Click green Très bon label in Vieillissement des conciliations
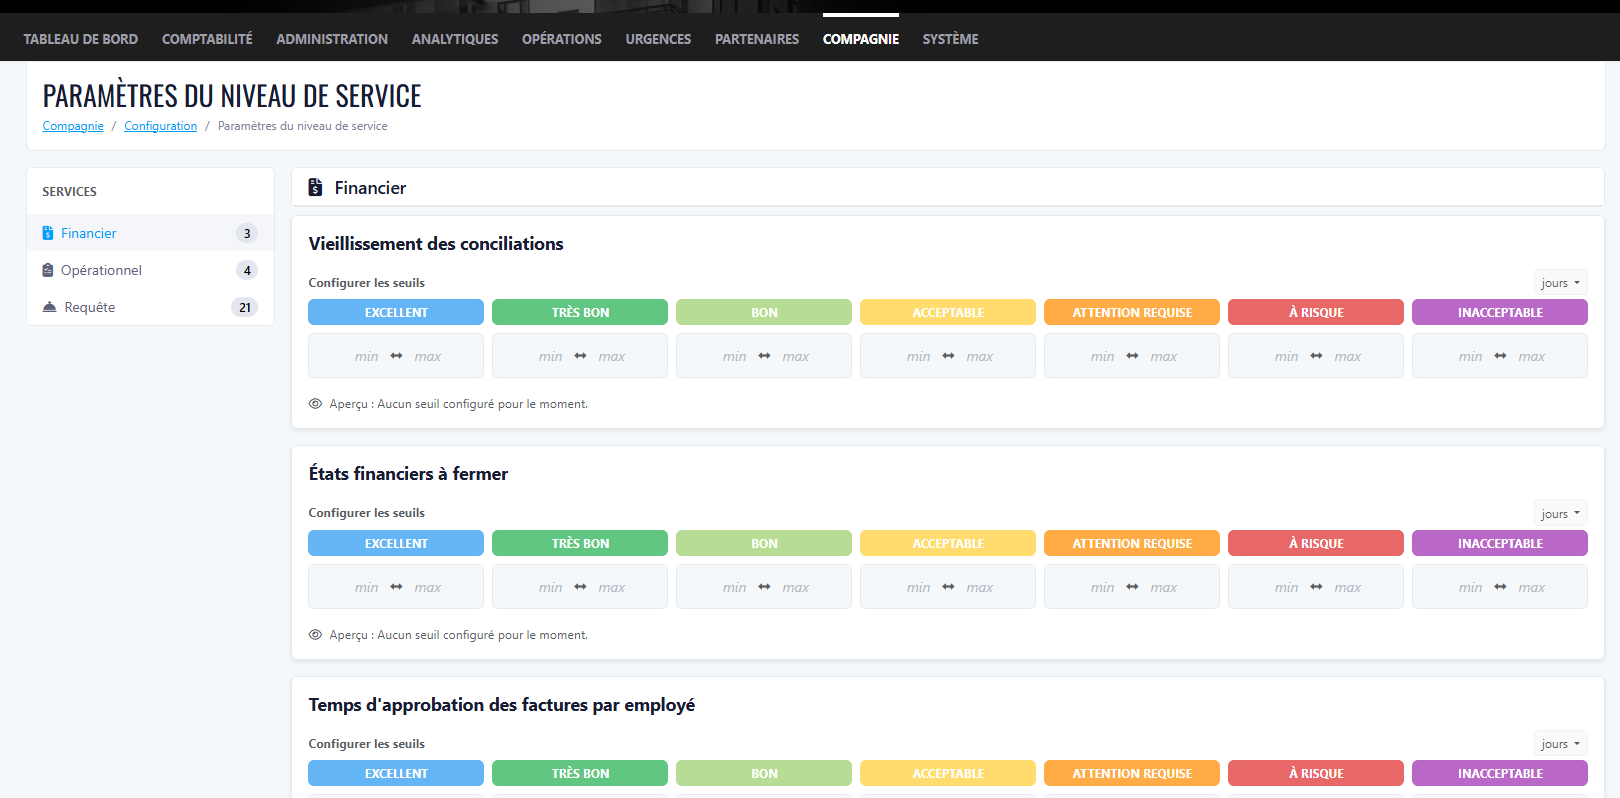The height and width of the screenshot is (798, 1620). click(x=580, y=312)
